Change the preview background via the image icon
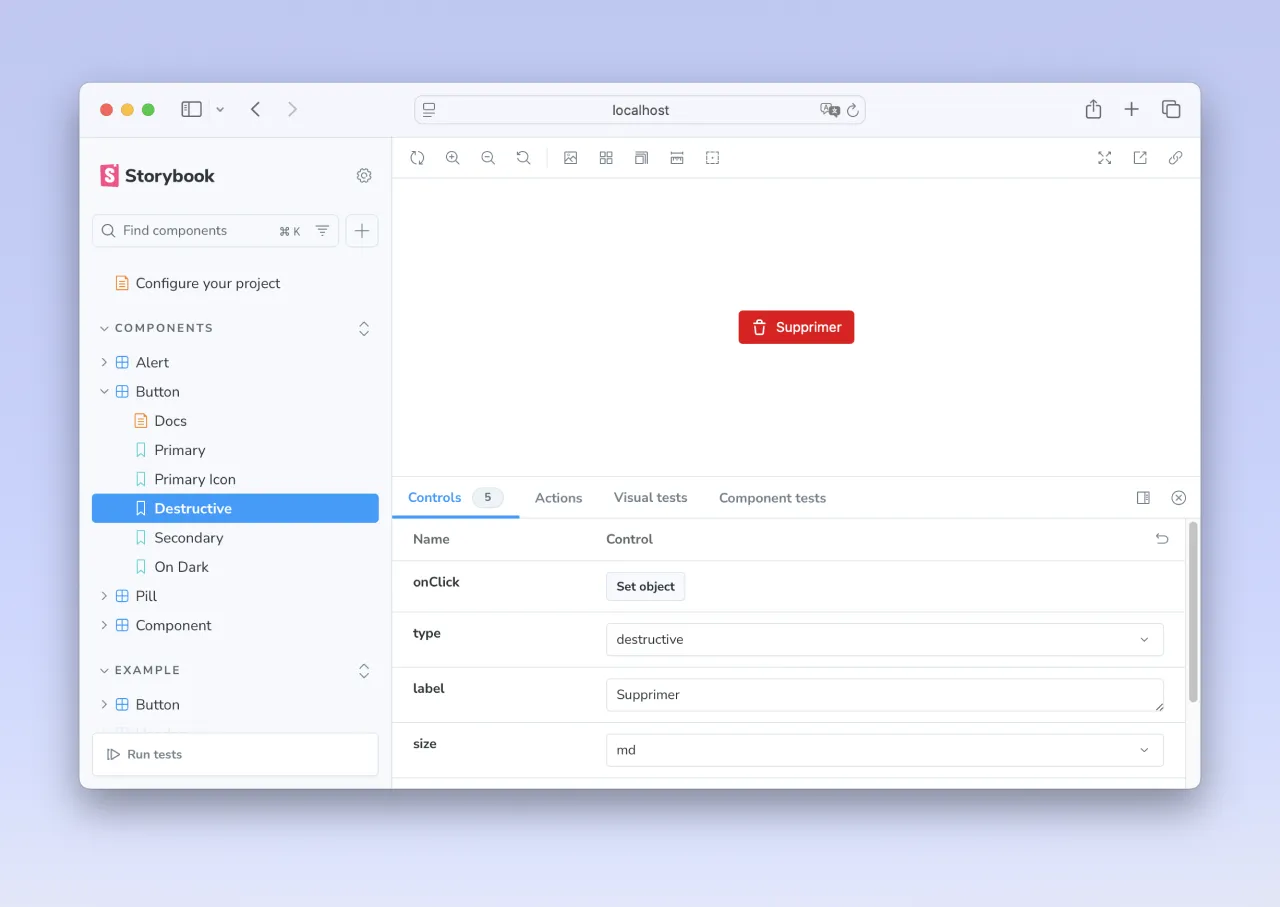The width and height of the screenshot is (1280, 907). [x=570, y=157]
